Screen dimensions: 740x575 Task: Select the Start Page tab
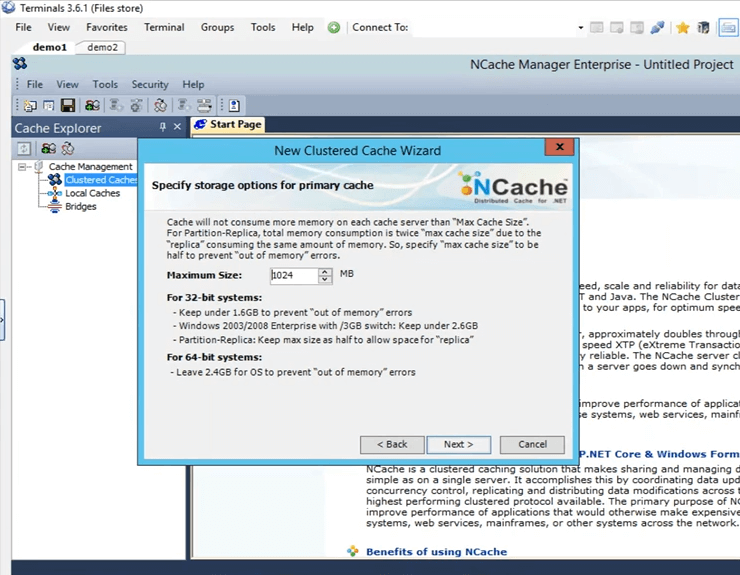(228, 125)
